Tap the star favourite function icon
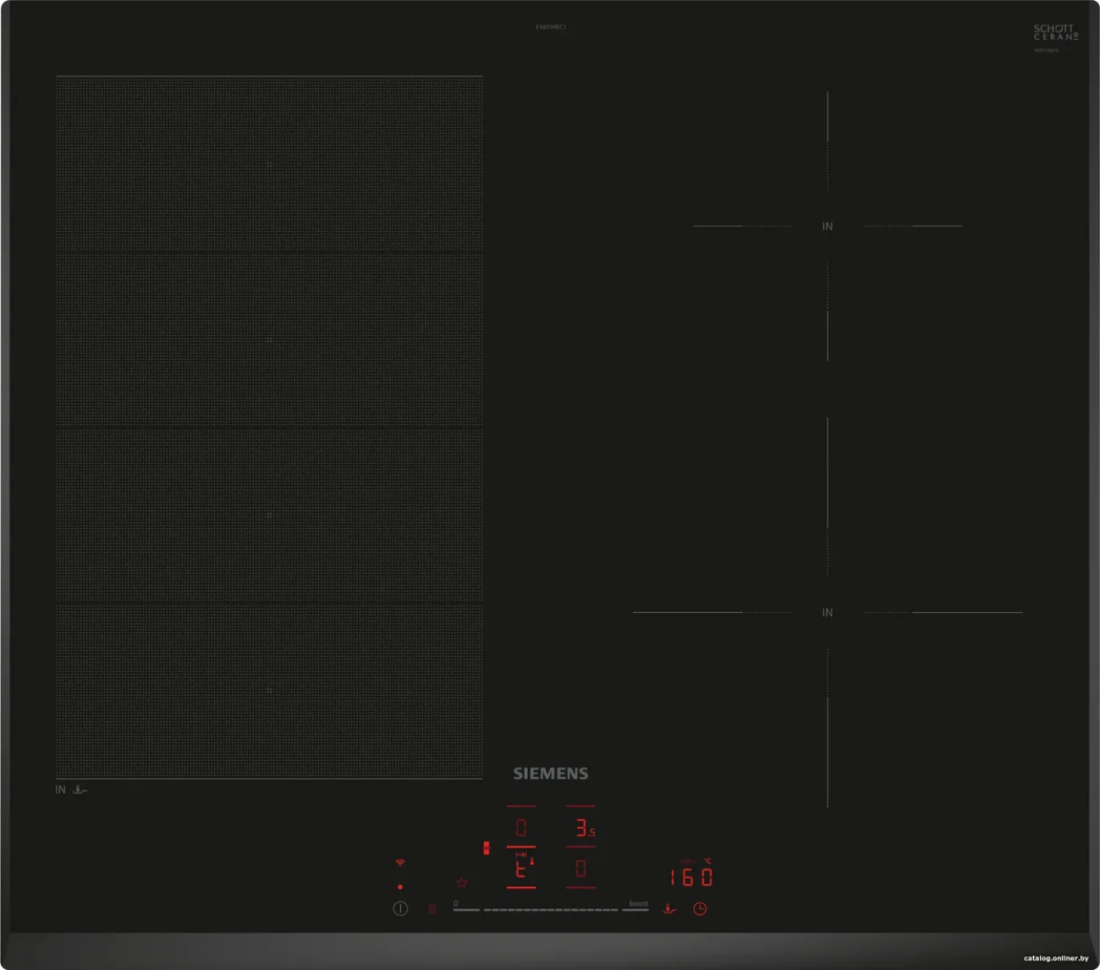This screenshot has width=1100, height=970. coord(462,882)
